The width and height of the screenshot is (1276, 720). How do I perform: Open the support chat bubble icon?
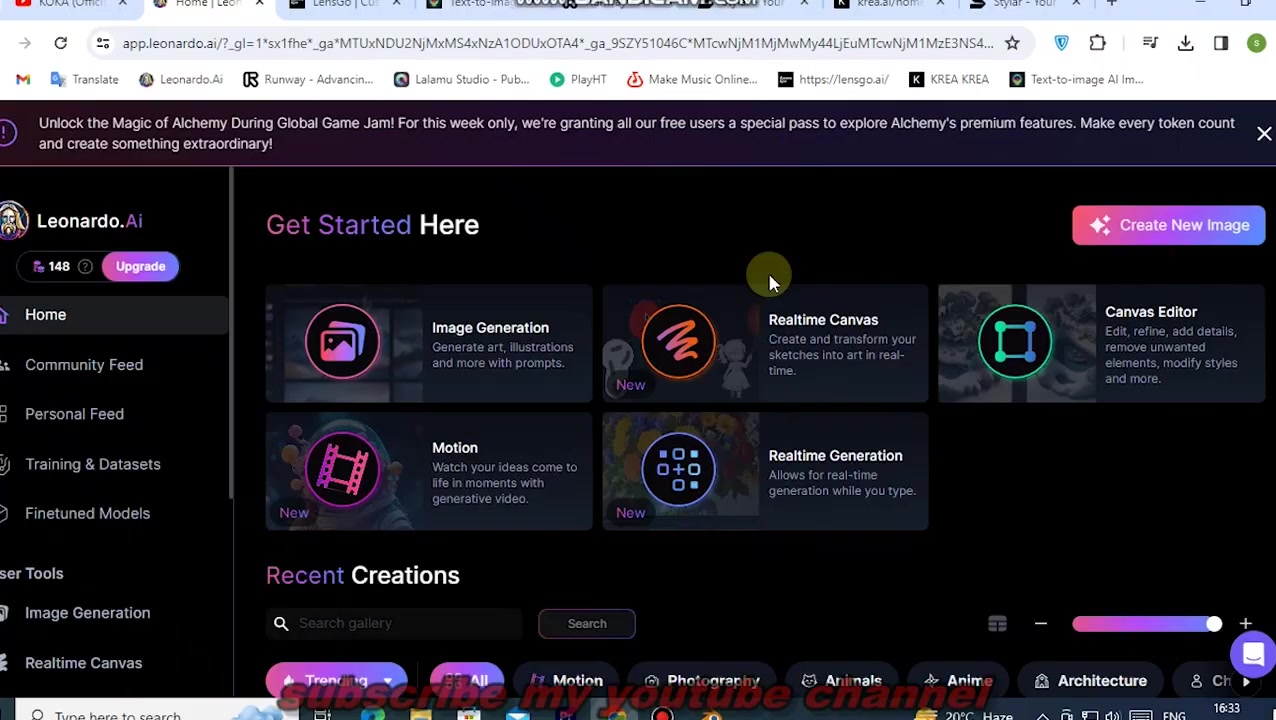(1253, 655)
